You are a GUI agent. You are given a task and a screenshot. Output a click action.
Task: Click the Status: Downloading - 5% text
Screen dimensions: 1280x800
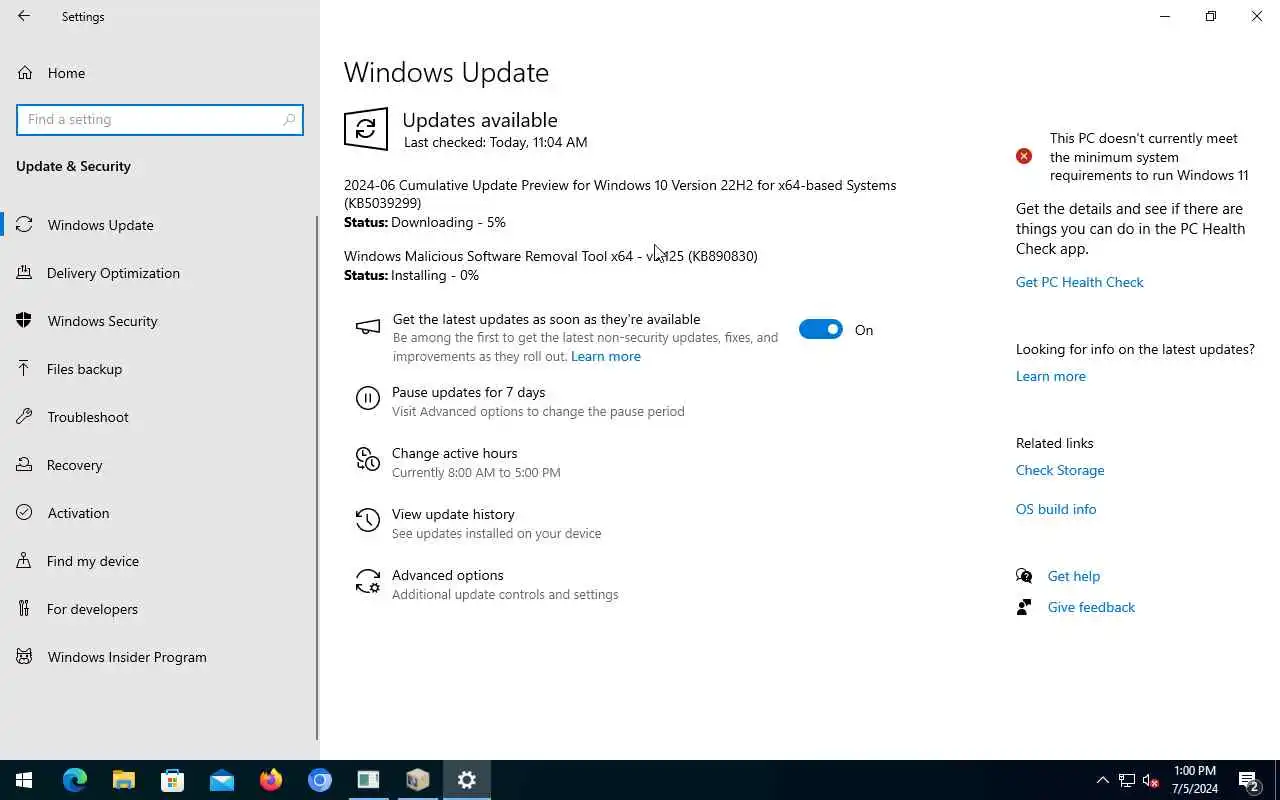click(425, 222)
